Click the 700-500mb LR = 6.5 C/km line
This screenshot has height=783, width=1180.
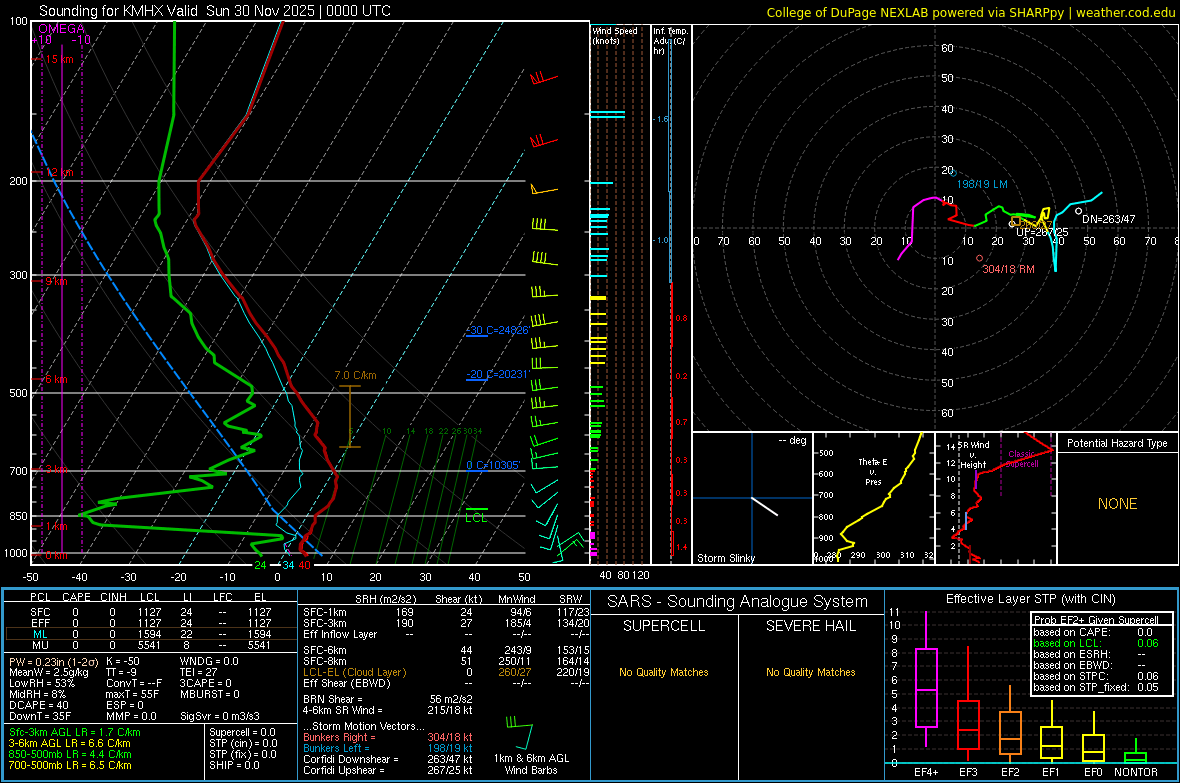pyautogui.click(x=70, y=765)
